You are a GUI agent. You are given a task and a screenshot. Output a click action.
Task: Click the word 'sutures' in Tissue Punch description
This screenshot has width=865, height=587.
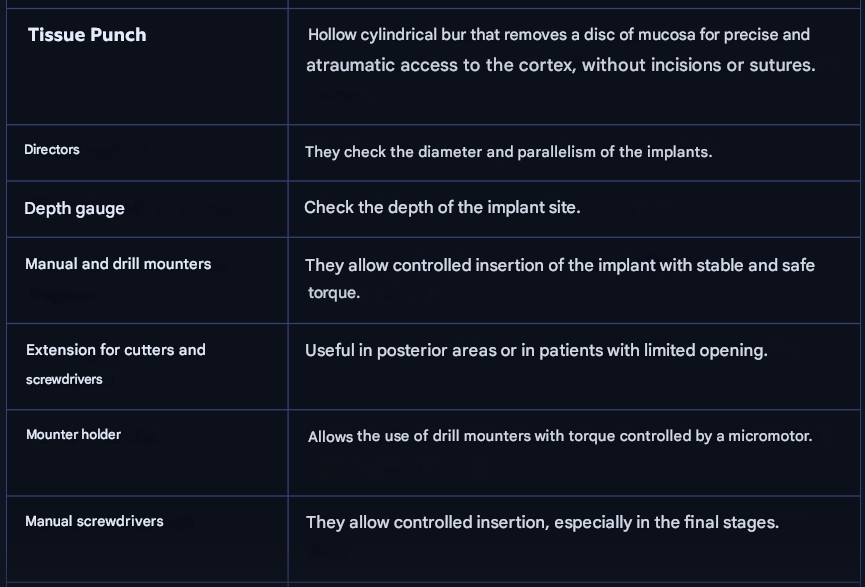781,66
